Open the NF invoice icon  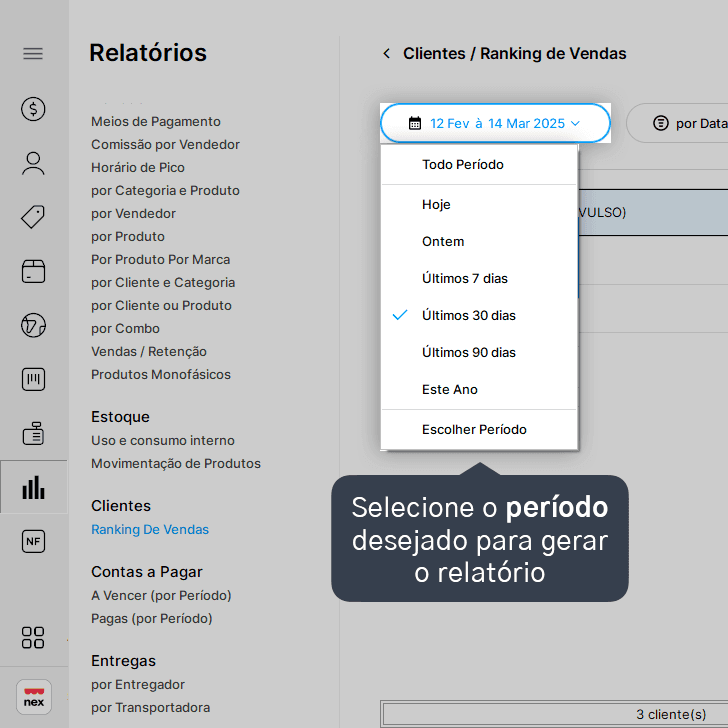point(33,541)
